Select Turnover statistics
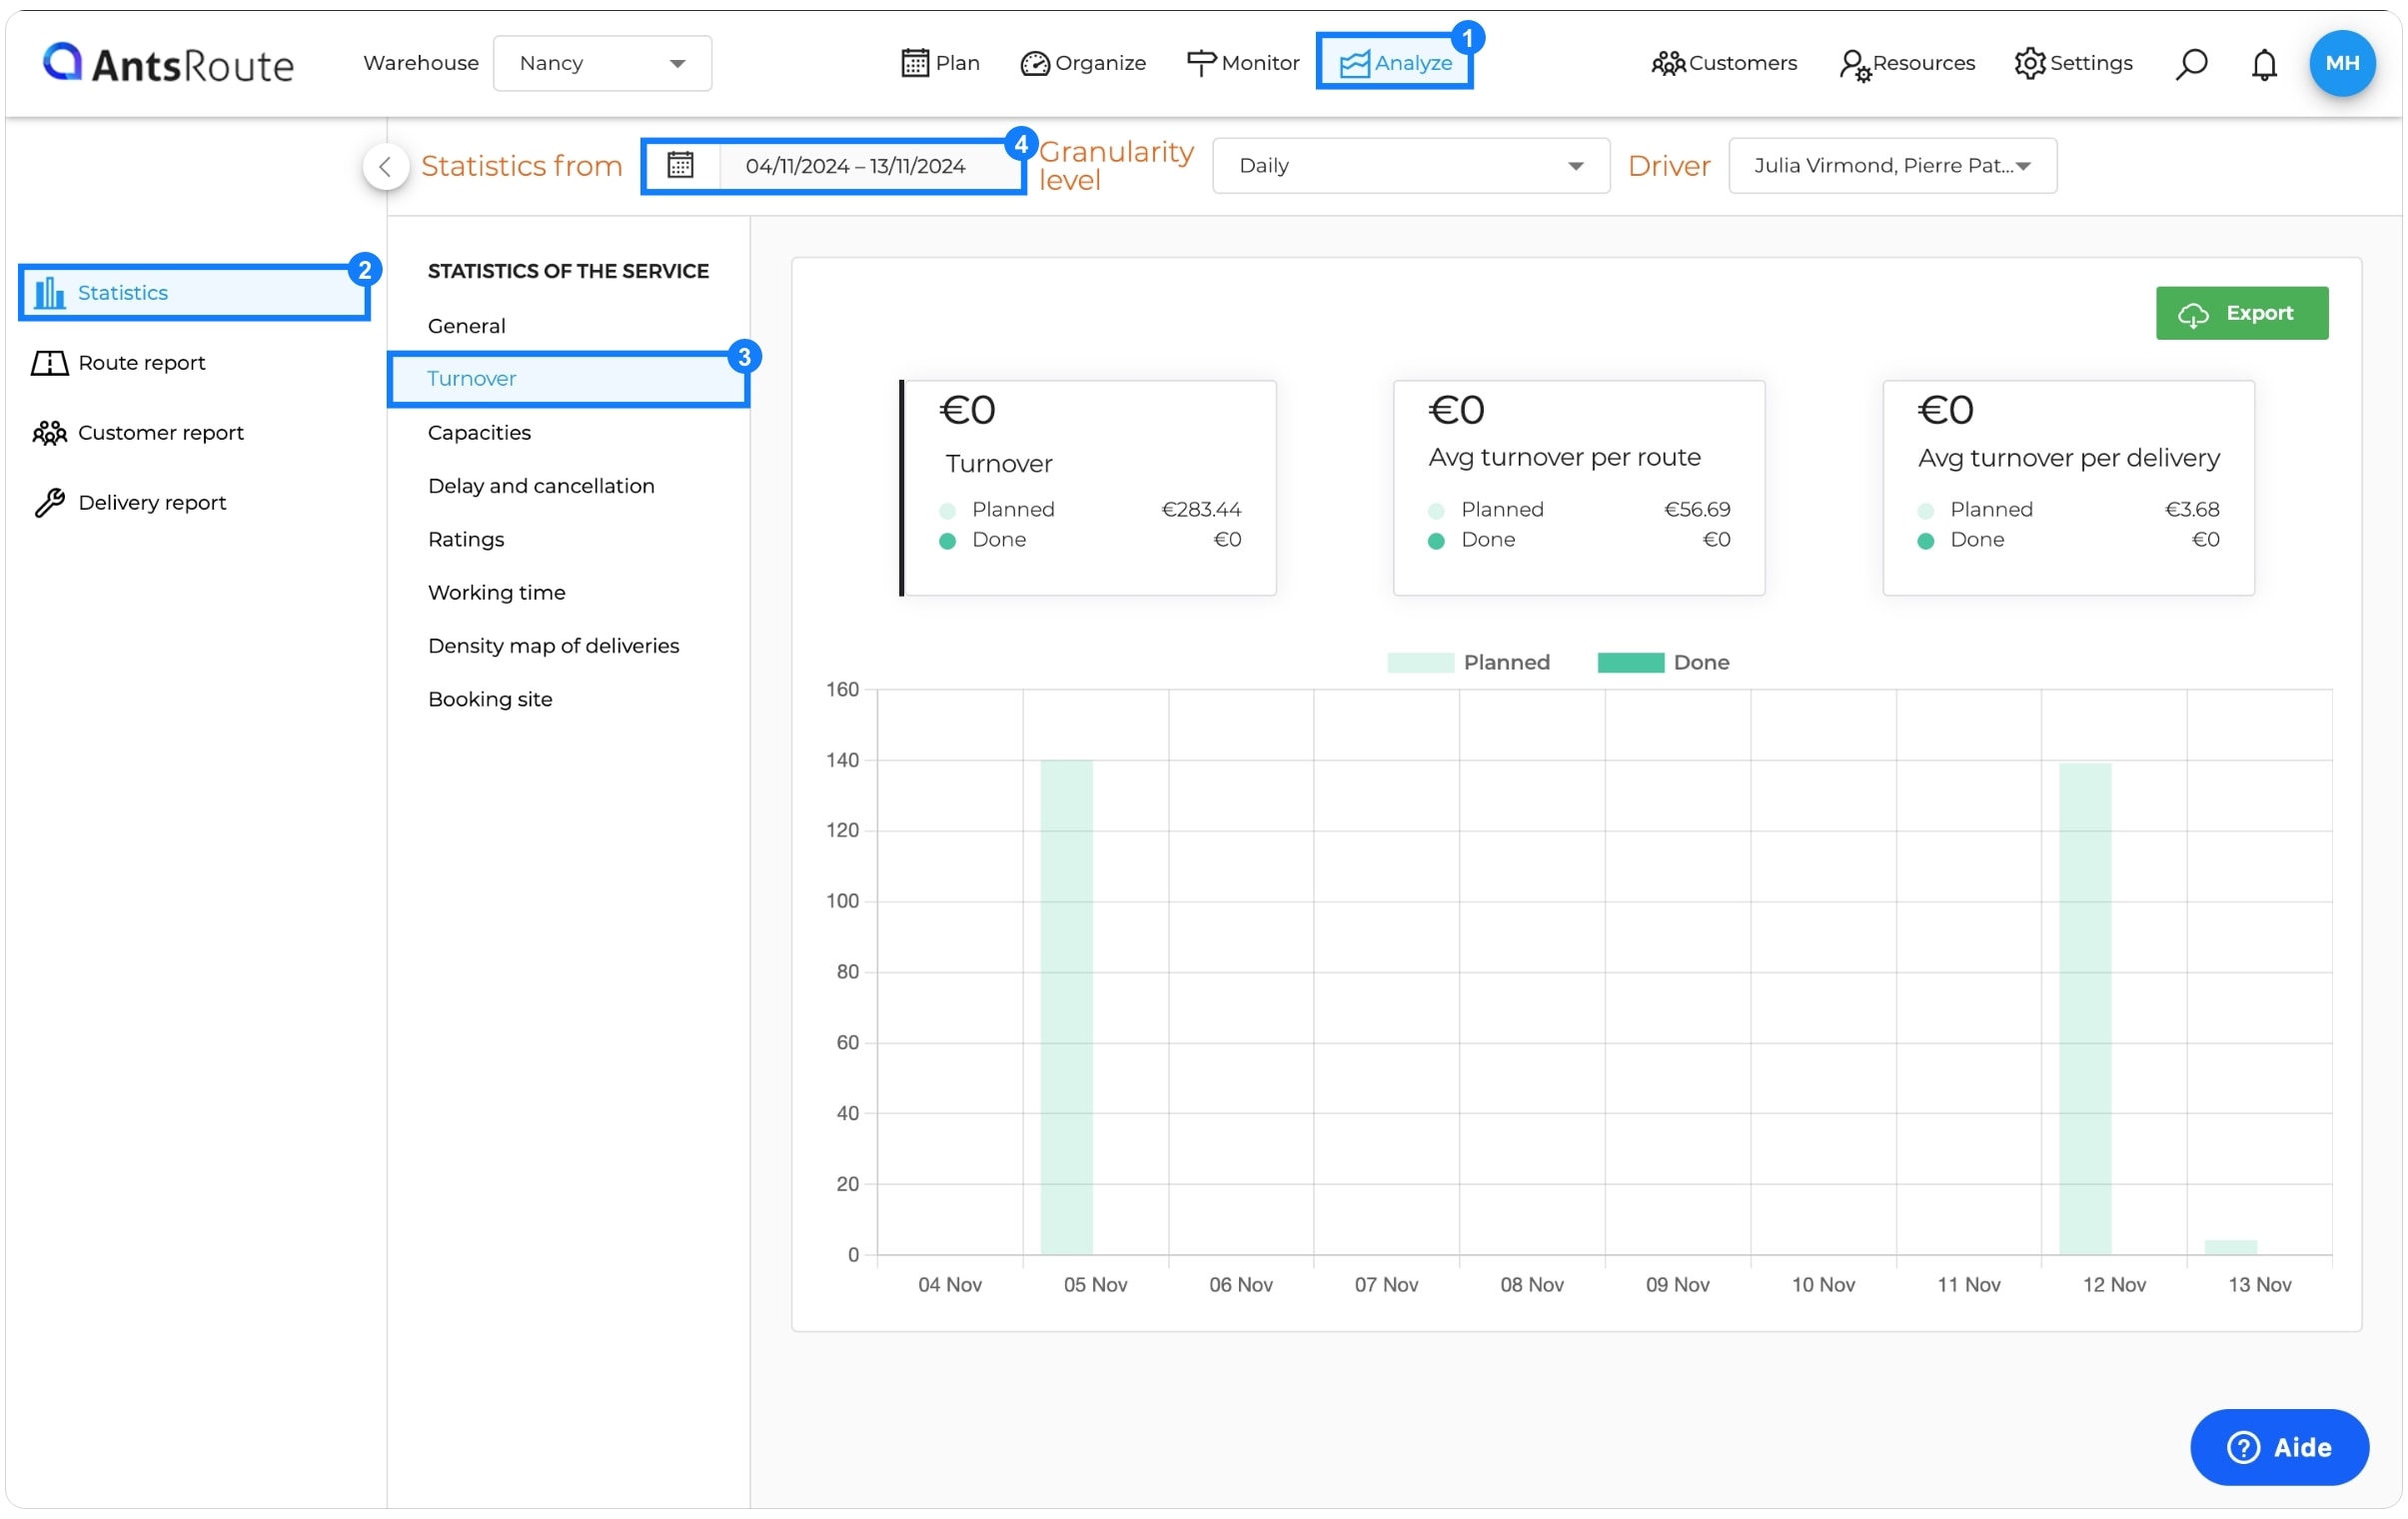2408x1519 pixels. pyautogui.click(x=568, y=378)
